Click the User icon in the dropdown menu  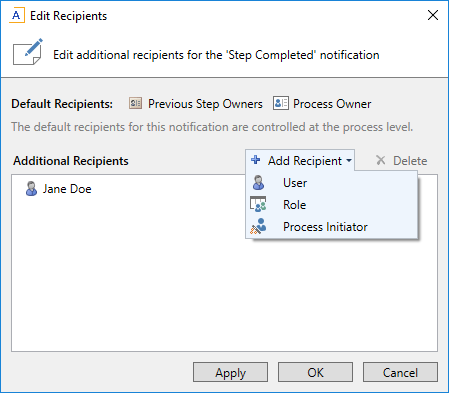pos(258,182)
